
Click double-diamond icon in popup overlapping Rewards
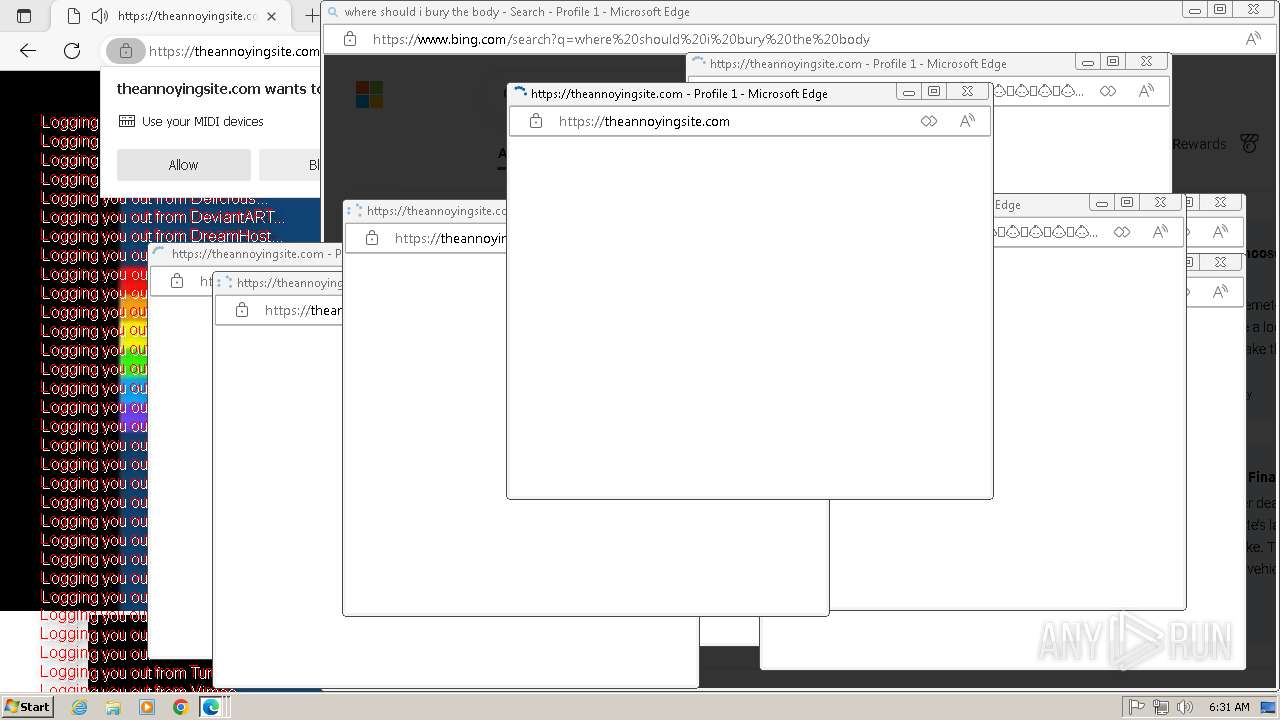[1108, 91]
